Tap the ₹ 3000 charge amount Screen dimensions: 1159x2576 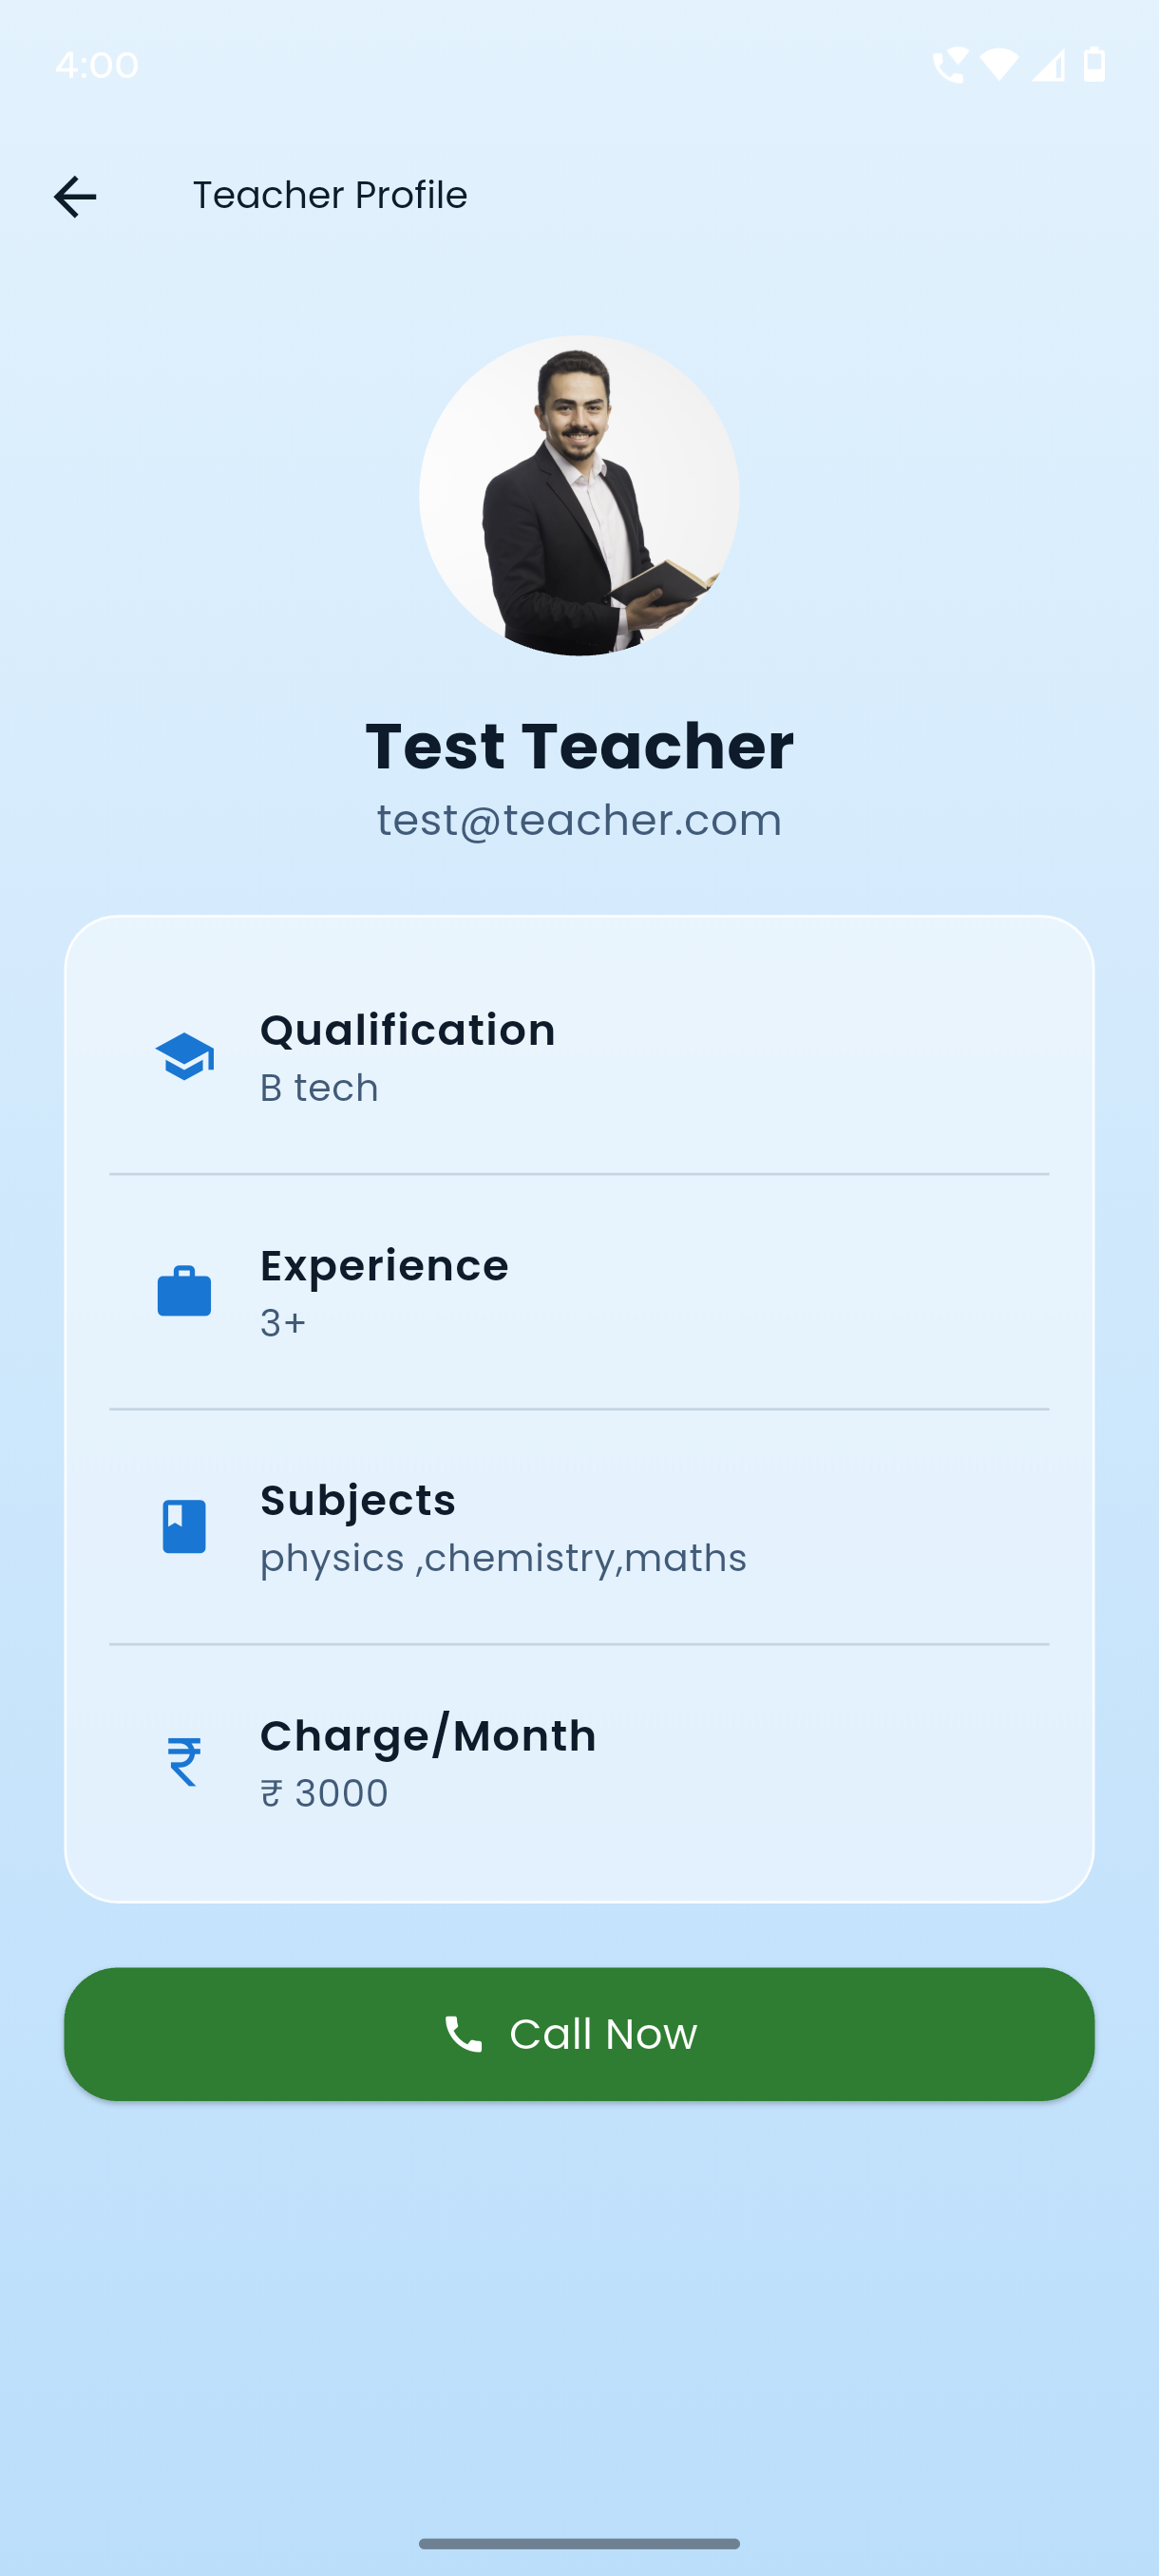click(324, 1793)
